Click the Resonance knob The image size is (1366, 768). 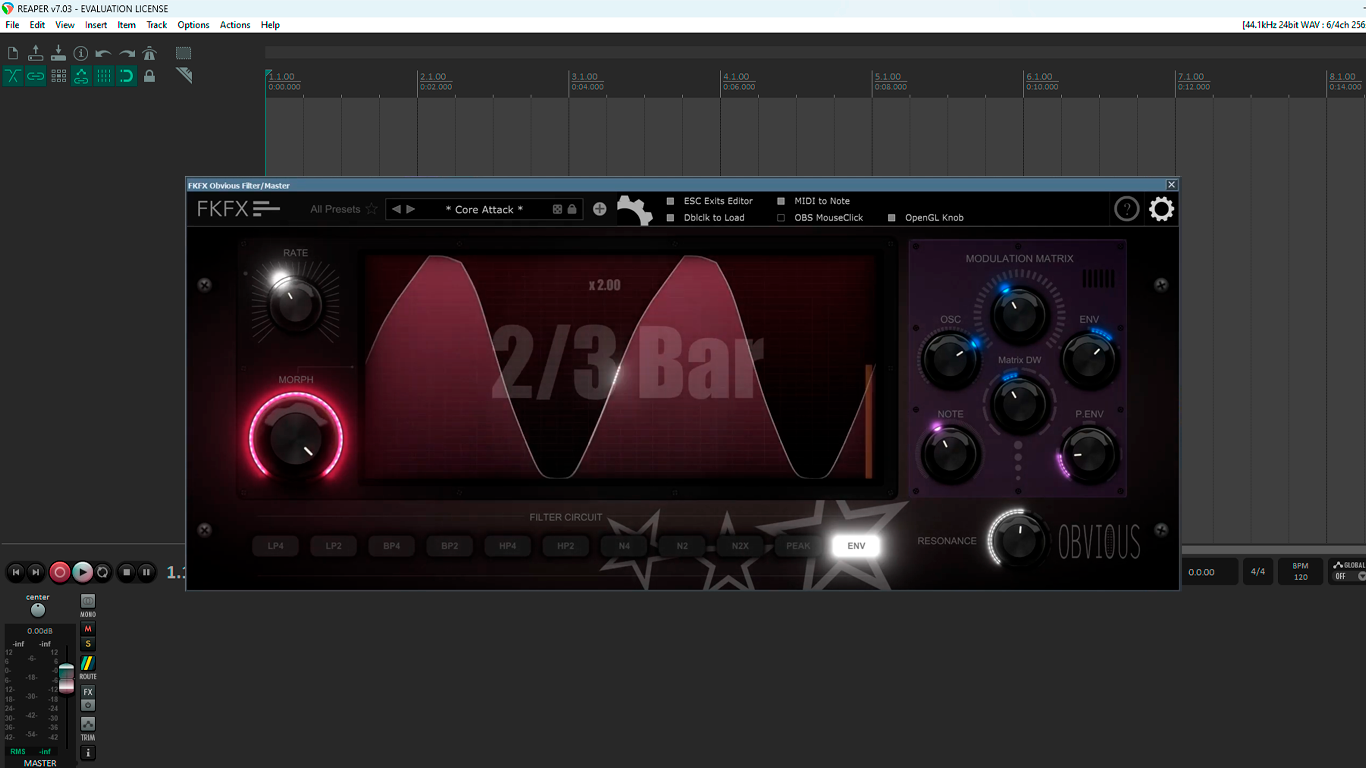[x=1018, y=540]
